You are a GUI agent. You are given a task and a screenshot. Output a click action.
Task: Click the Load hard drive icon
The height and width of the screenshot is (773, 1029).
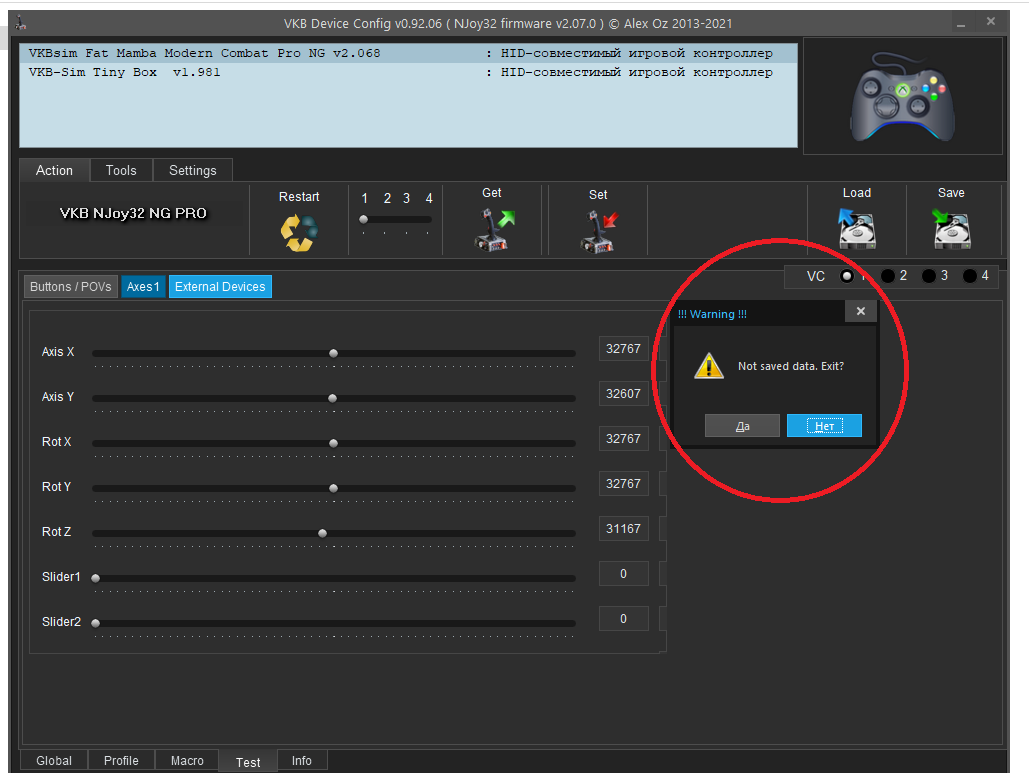(x=856, y=228)
